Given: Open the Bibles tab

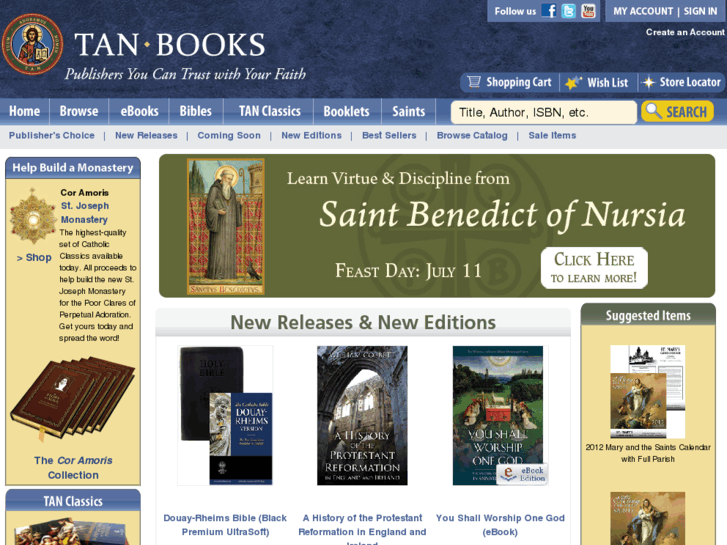Looking at the screenshot, I should [196, 111].
